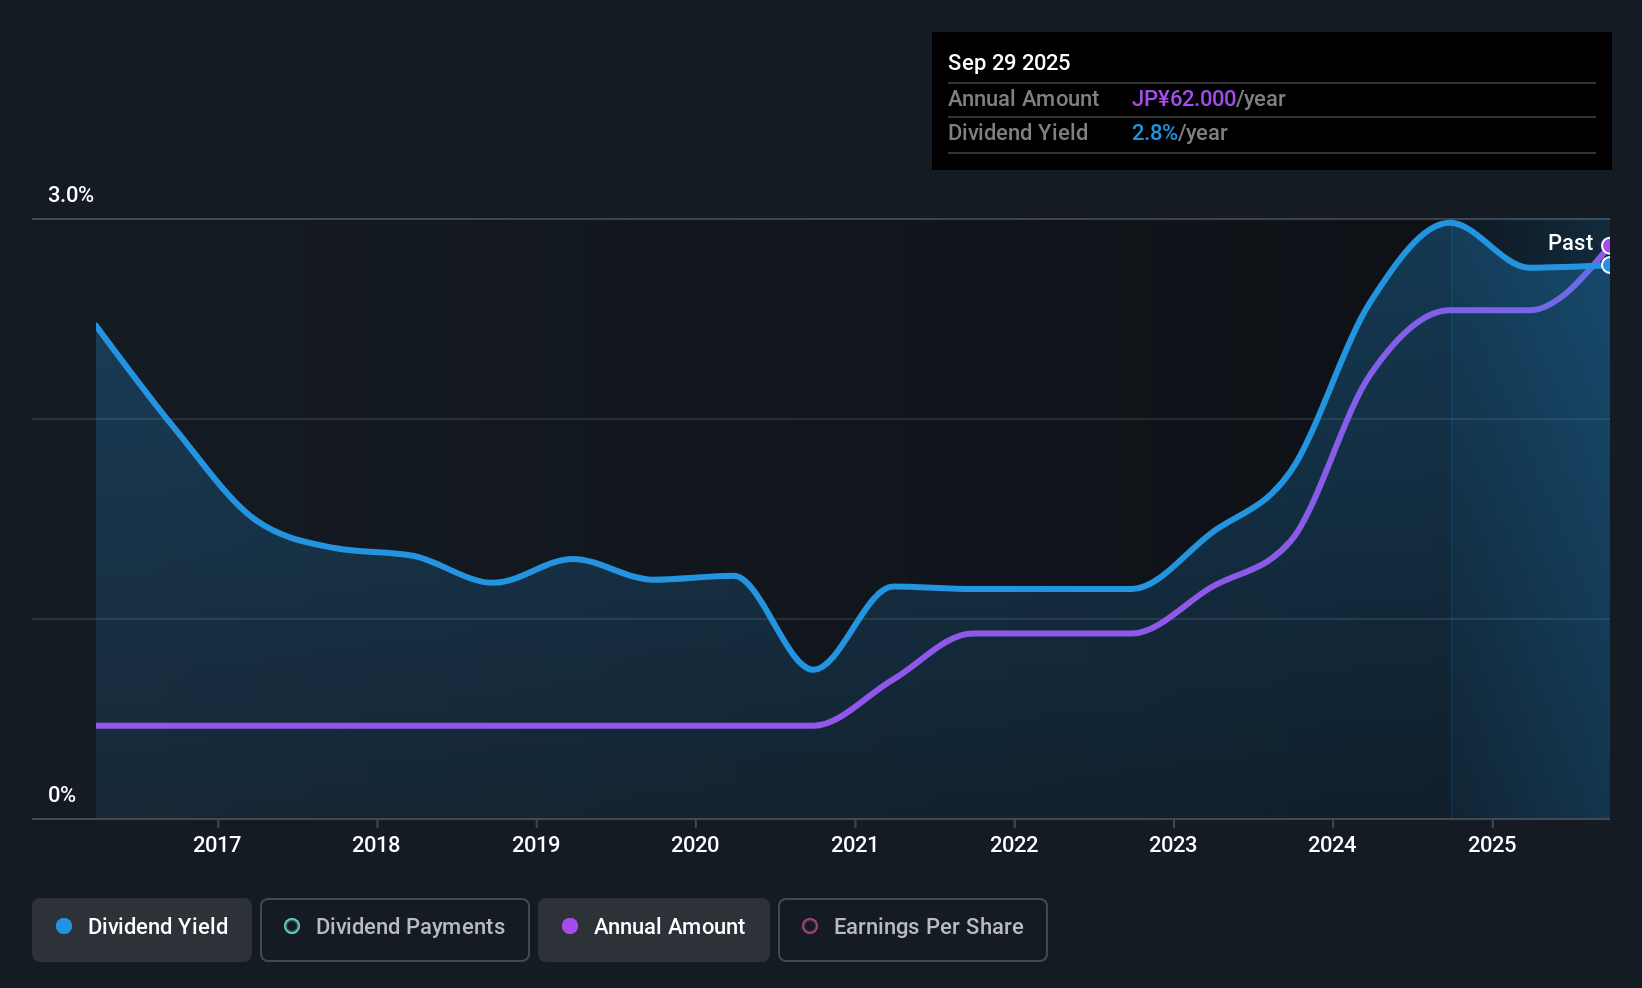Click the 0% y-axis label
The height and width of the screenshot is (988, 1642).
tap(62, 795)
